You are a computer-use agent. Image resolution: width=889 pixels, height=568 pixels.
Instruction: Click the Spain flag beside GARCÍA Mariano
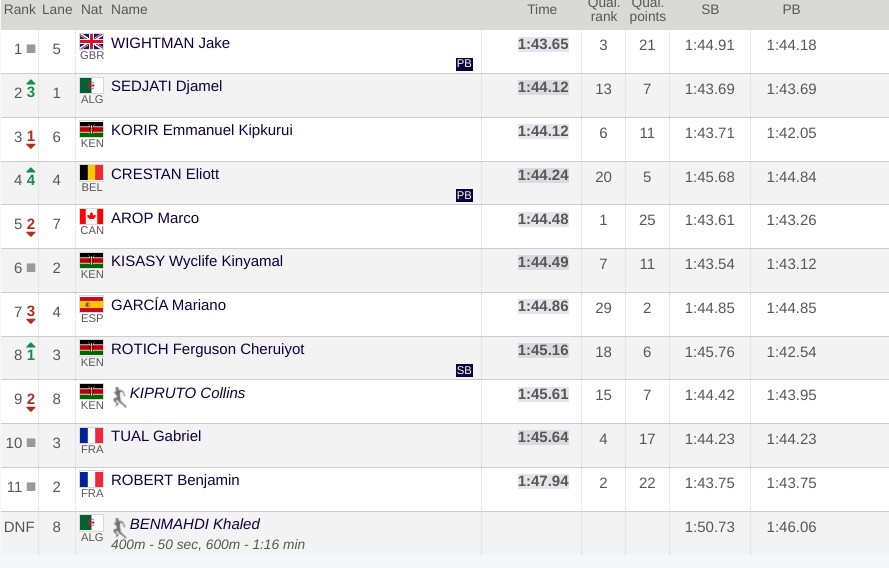point(91,304)
